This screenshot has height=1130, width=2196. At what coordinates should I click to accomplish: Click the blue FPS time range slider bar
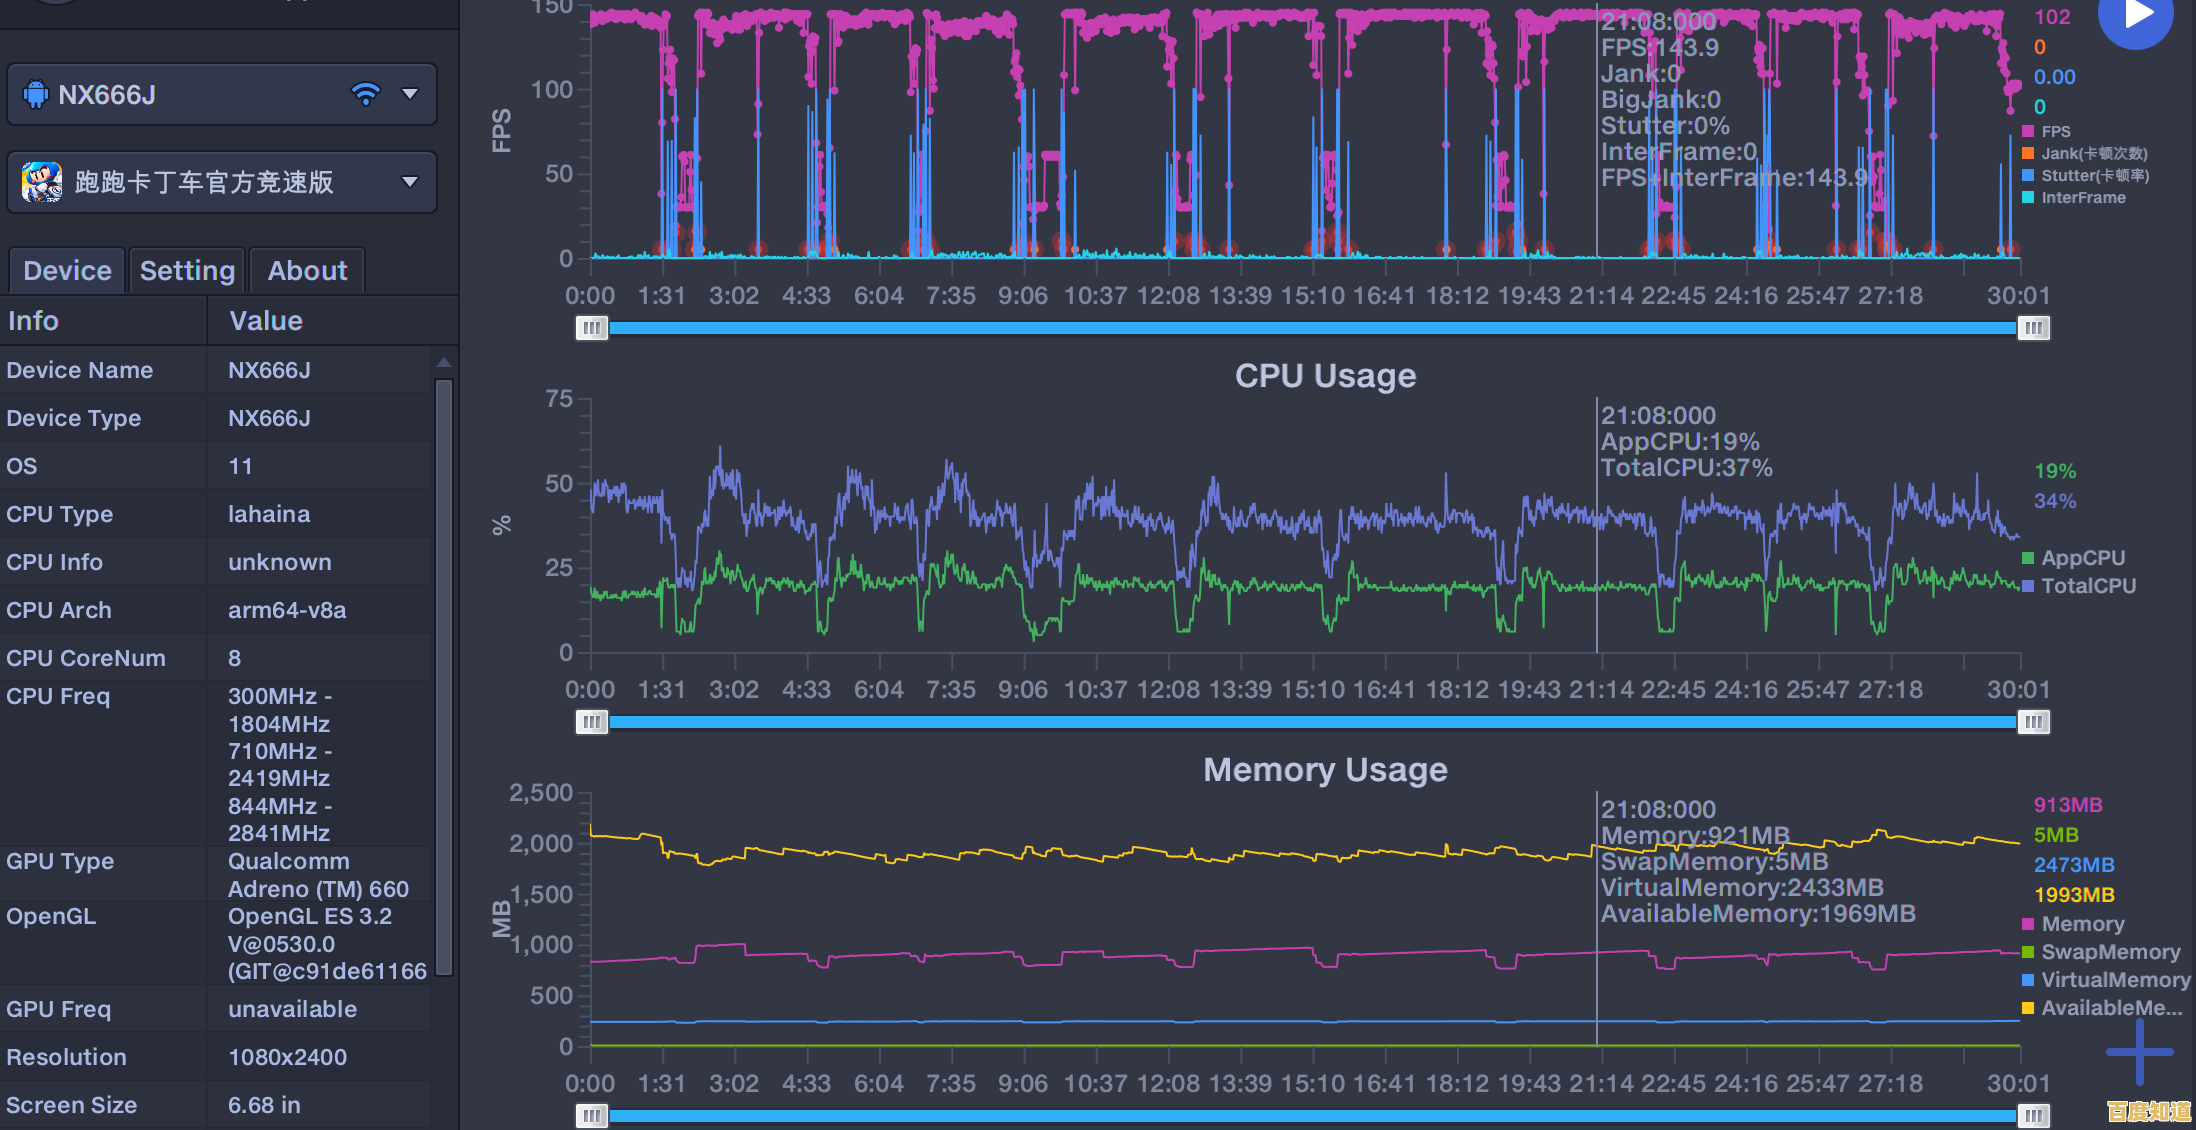click(x=1310, y=328)
